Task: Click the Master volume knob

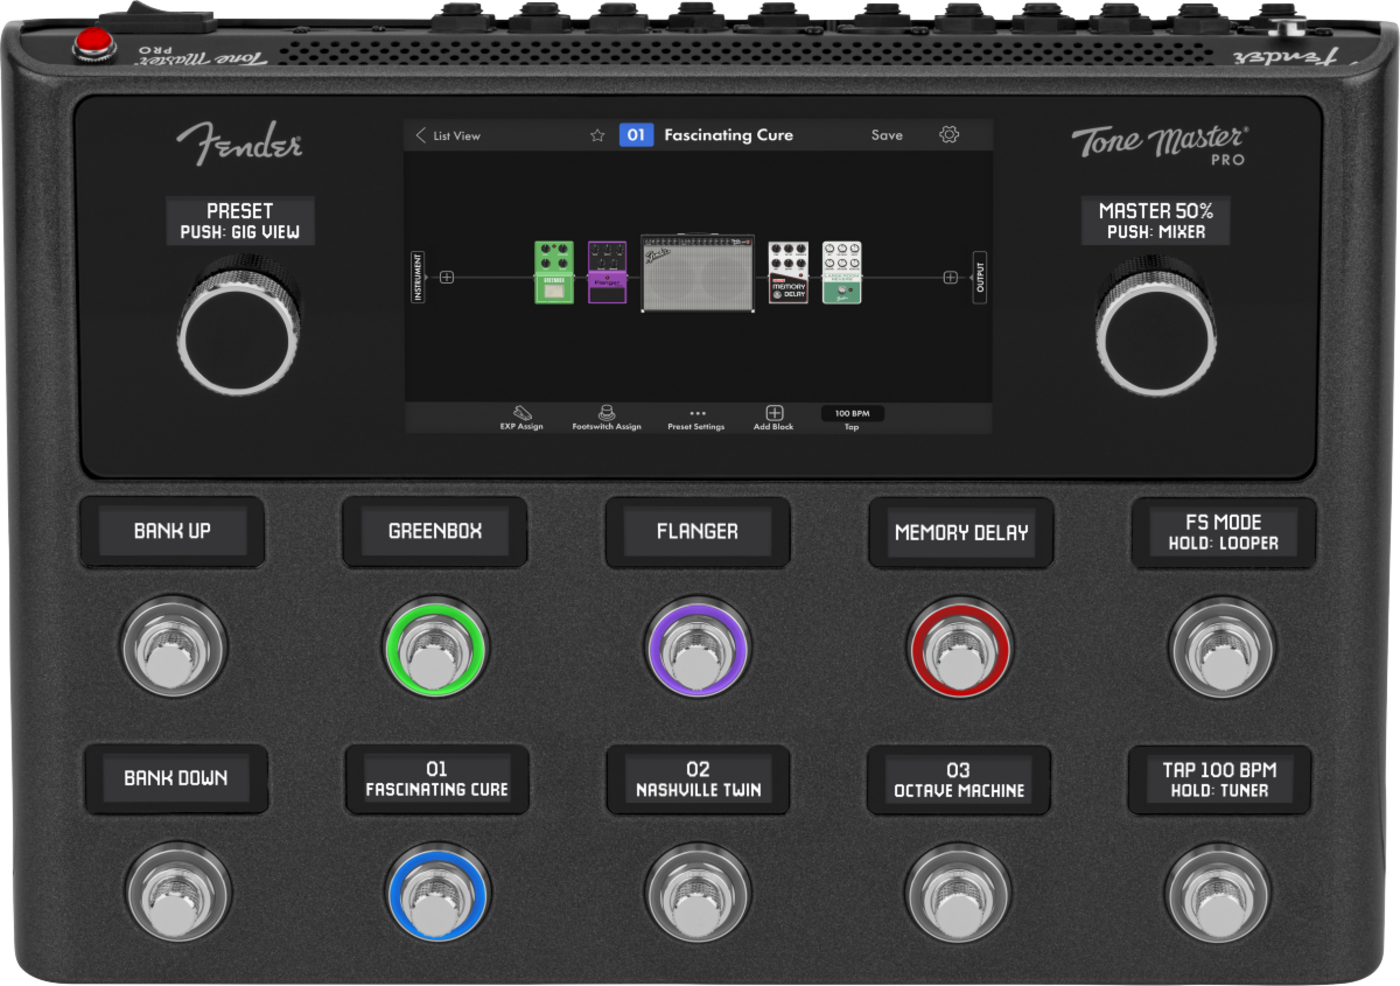Action: [1156, 336]
